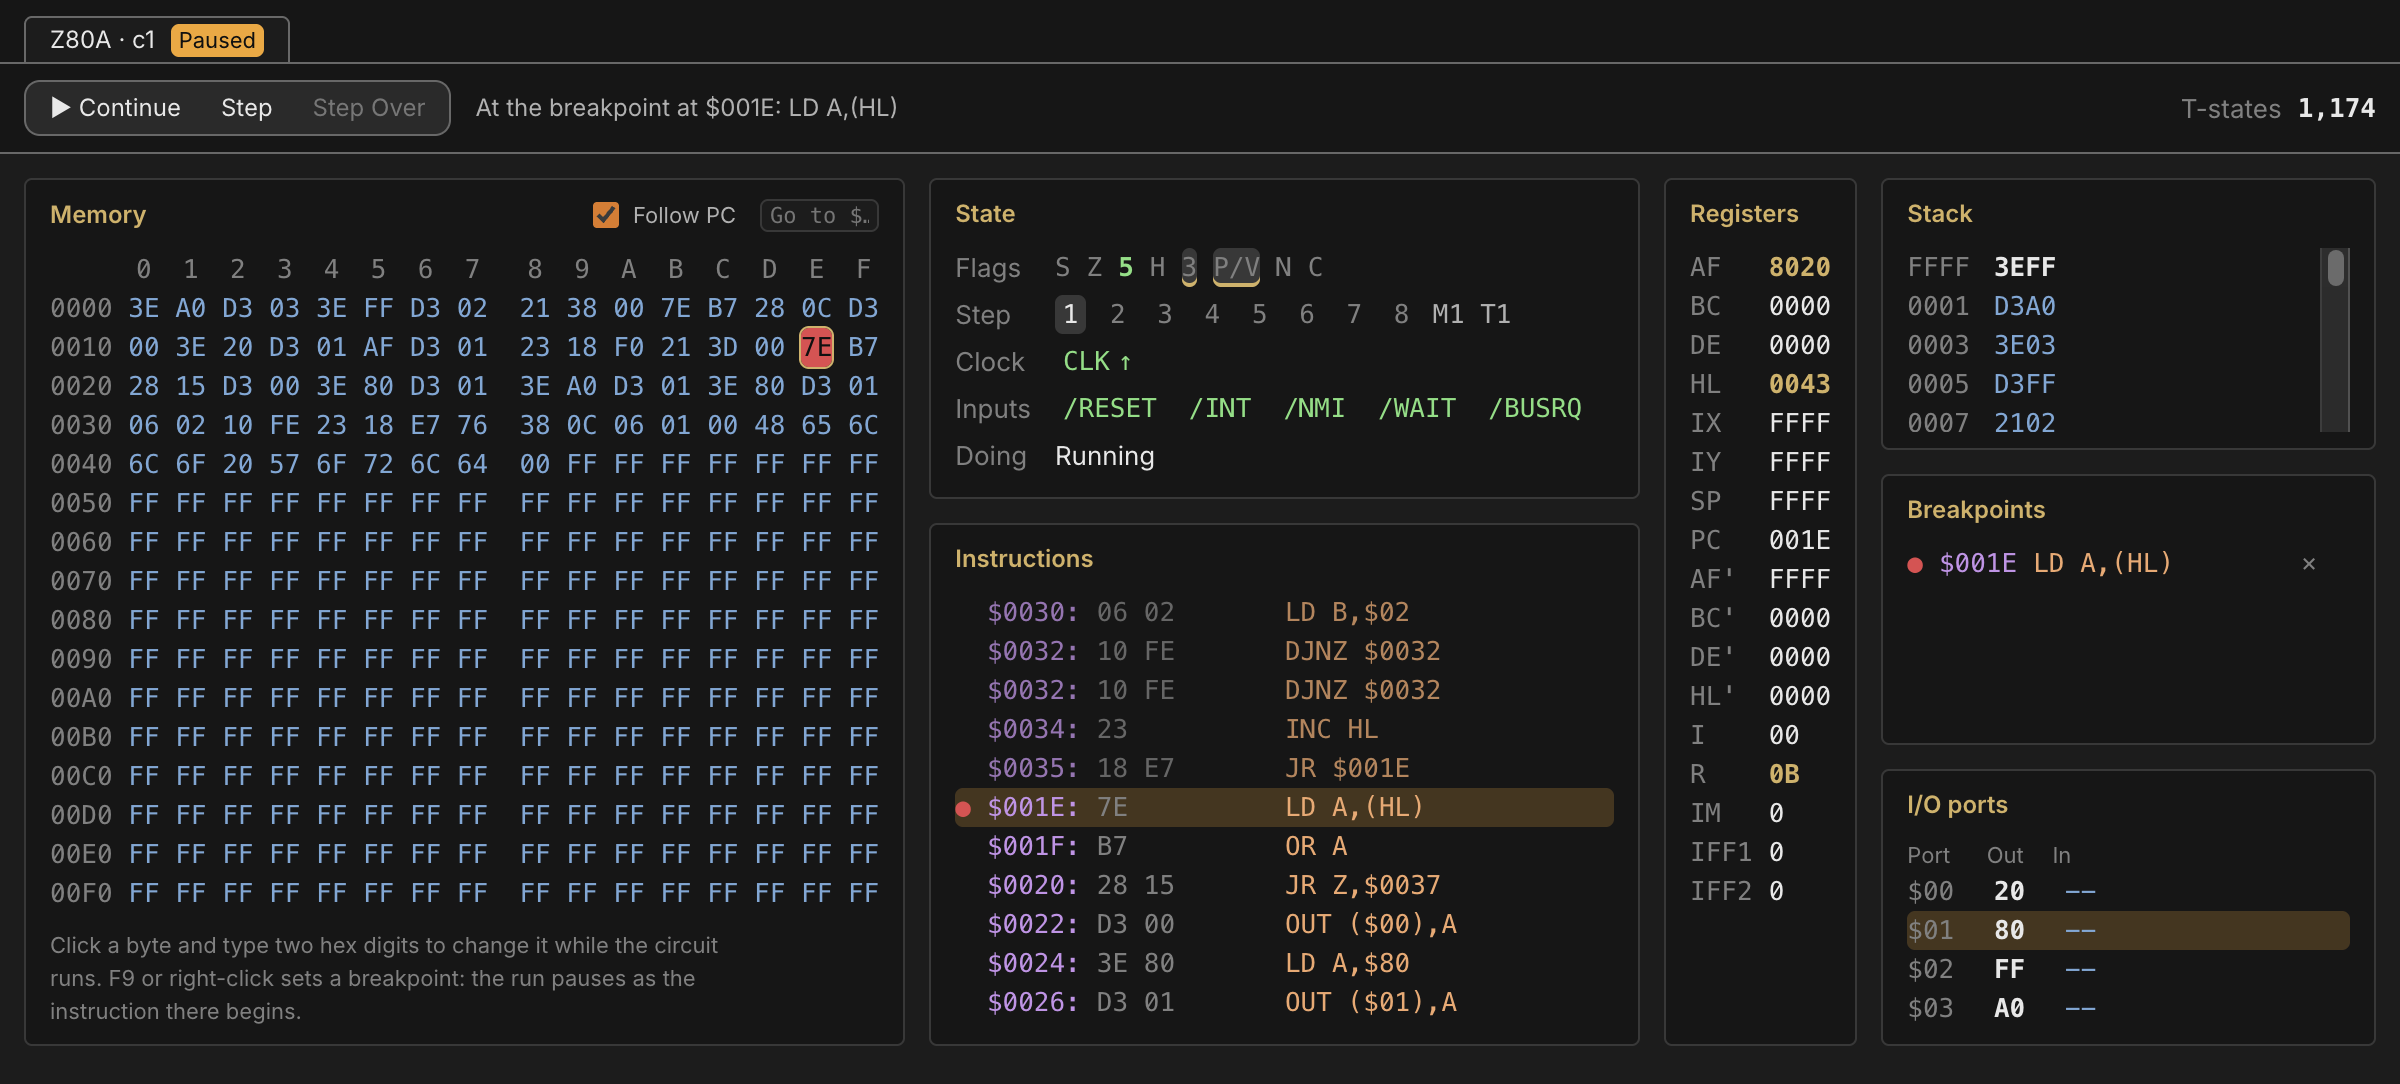
Task: Click stack entry 0007 2102
Action: [x=1981, y=423]
